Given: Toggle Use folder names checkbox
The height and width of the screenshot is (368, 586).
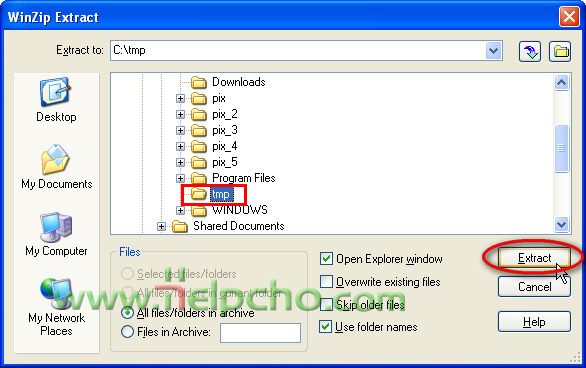Looking at the screenshot, I should point(326,327).
